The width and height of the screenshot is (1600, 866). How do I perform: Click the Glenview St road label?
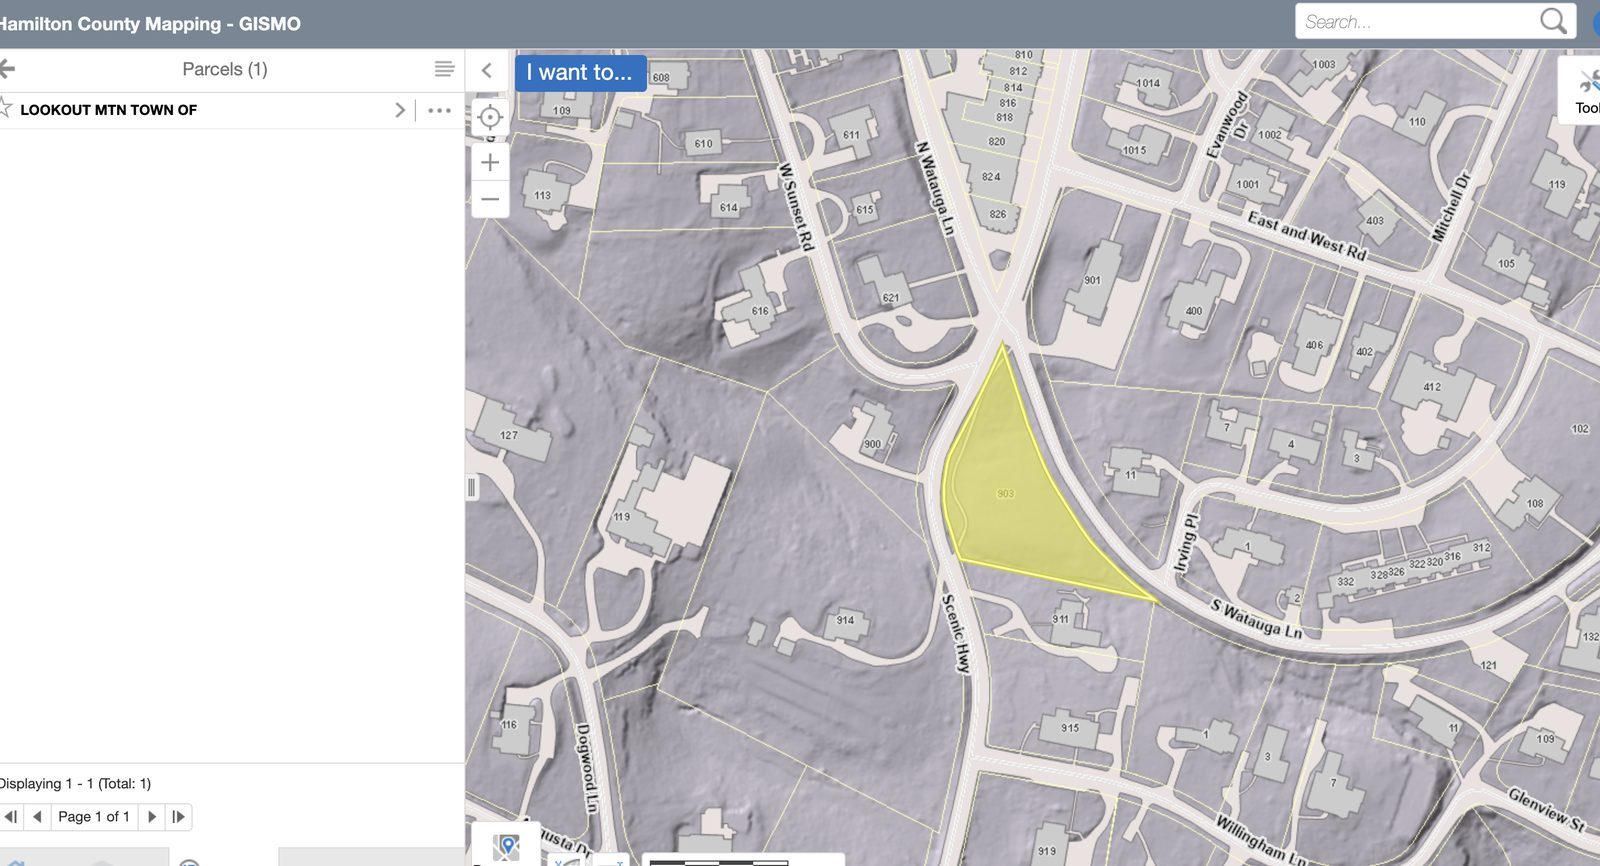(1547, 811)
